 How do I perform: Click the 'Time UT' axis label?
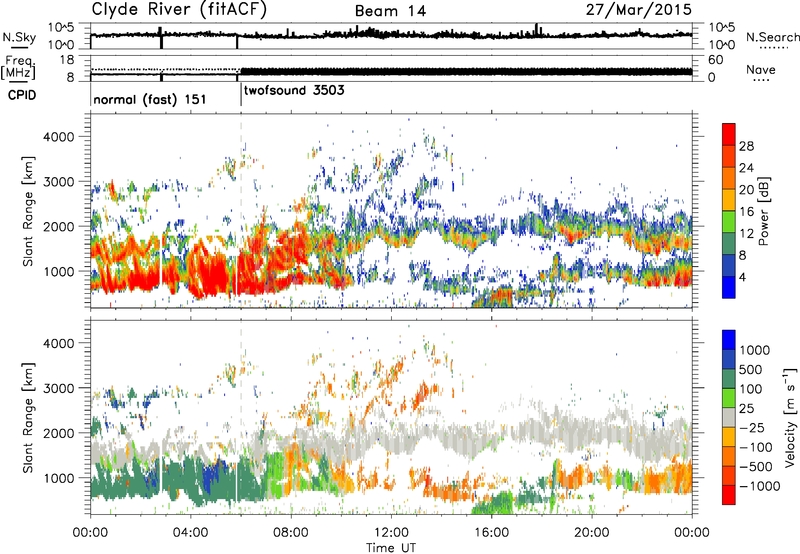pyautogui.click(x=391, y=548)
